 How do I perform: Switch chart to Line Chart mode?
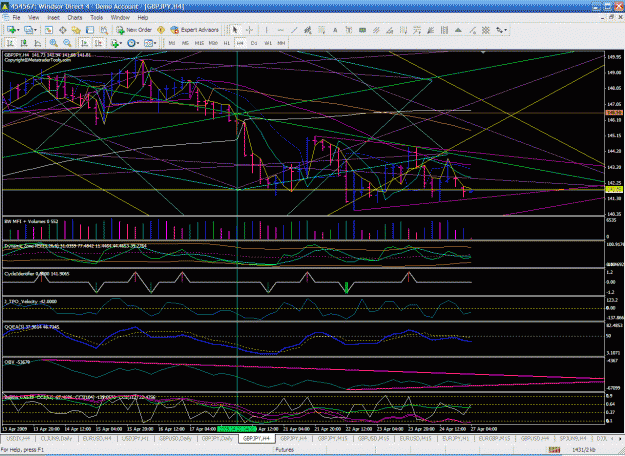point(37,43)
